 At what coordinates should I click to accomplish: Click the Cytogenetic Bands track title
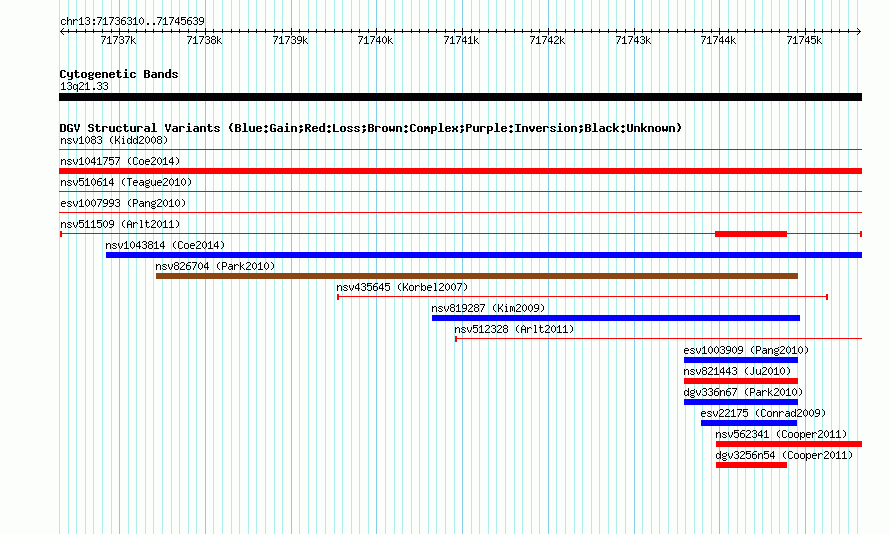pos(119,74)
